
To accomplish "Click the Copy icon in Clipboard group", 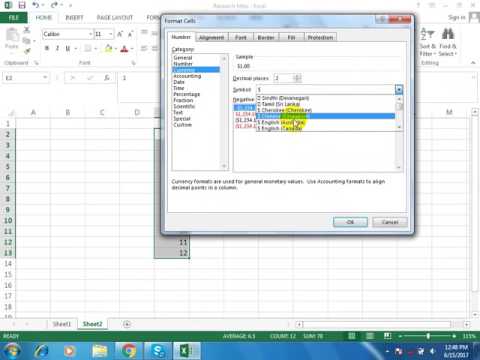I will (27, 41).
